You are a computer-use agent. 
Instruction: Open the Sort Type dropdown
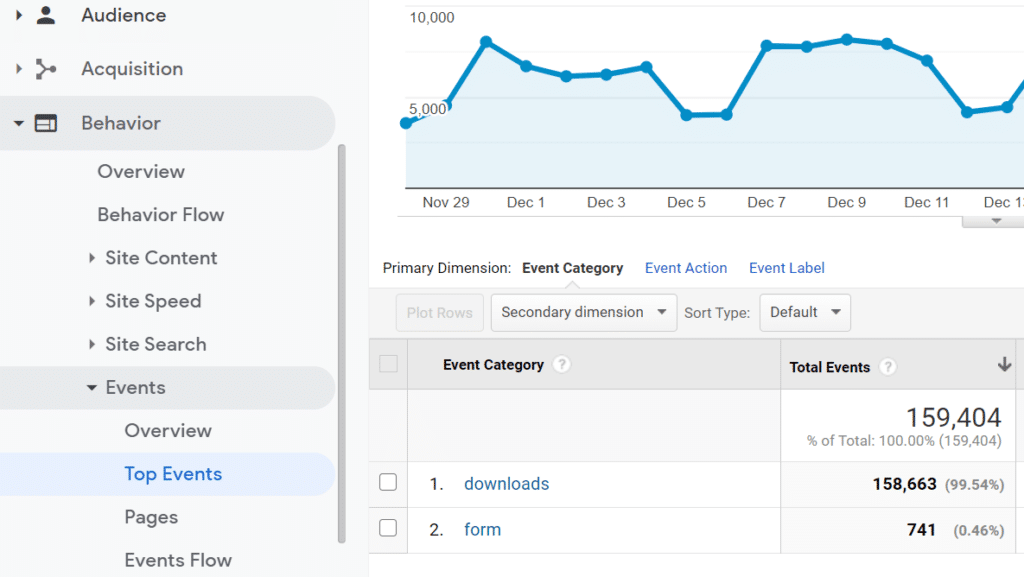point(805,312)
